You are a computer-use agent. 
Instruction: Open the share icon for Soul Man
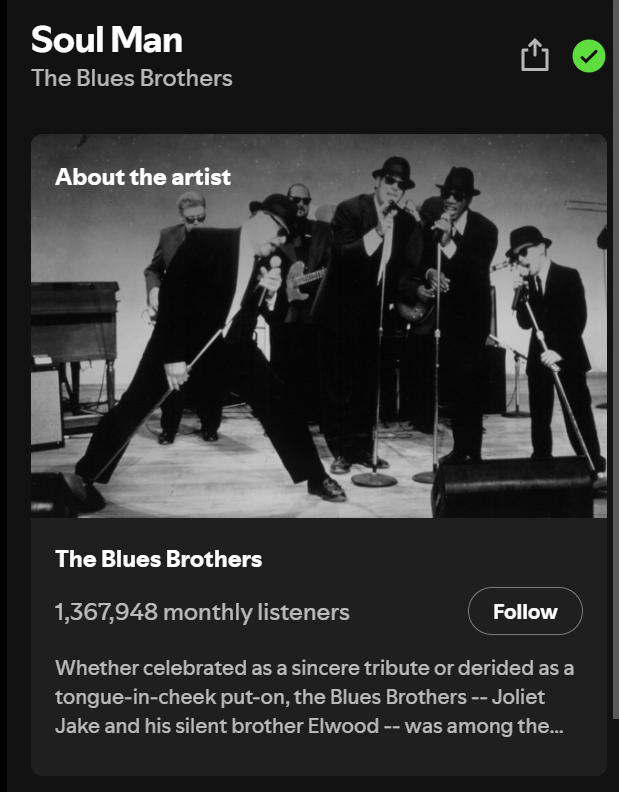point(535,55)
